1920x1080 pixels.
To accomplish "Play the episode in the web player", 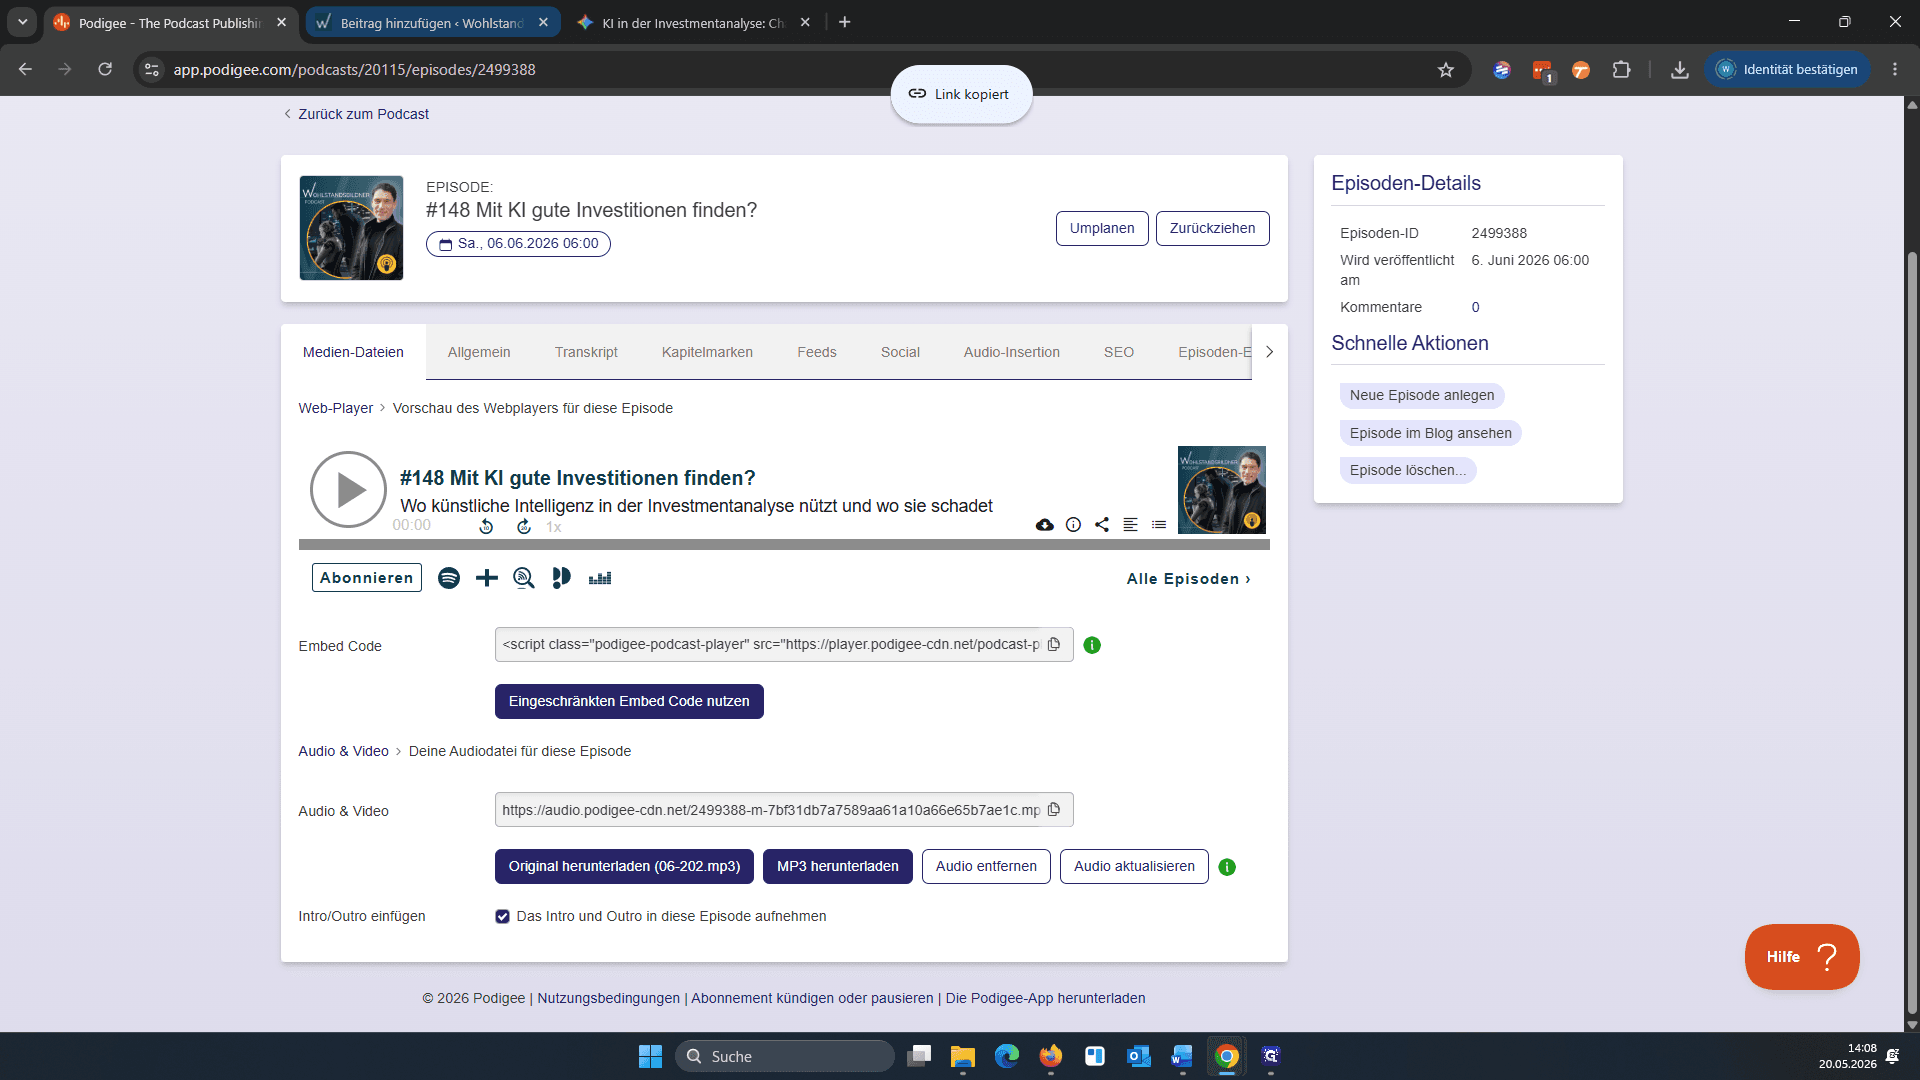I will [348, 490].
